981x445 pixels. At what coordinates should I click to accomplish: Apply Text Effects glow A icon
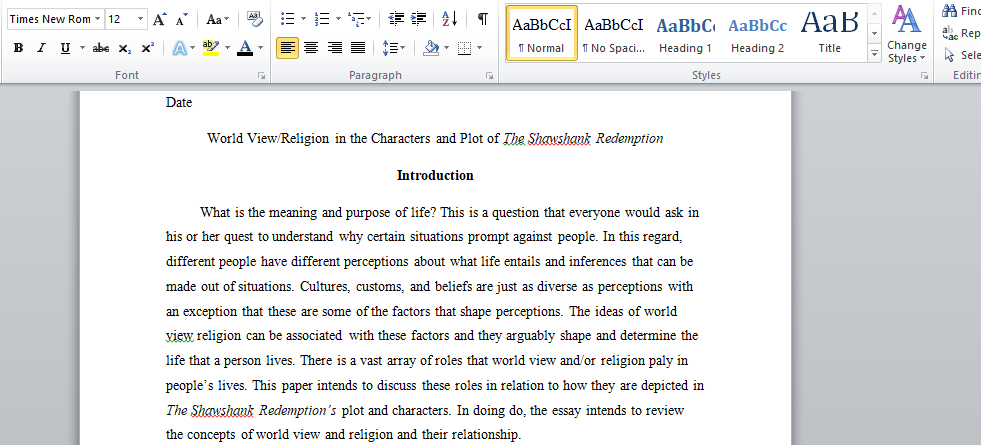click(180, 48)
